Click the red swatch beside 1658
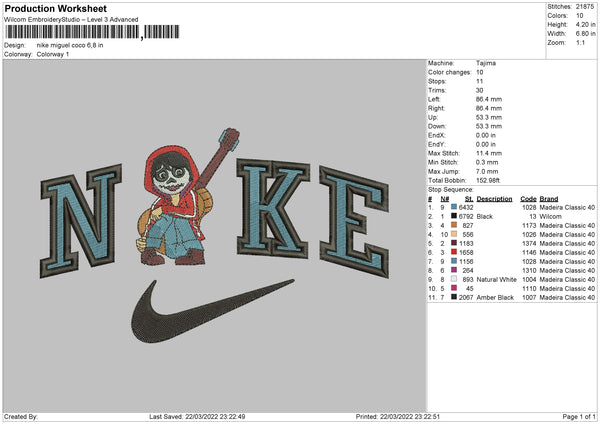 454,252
